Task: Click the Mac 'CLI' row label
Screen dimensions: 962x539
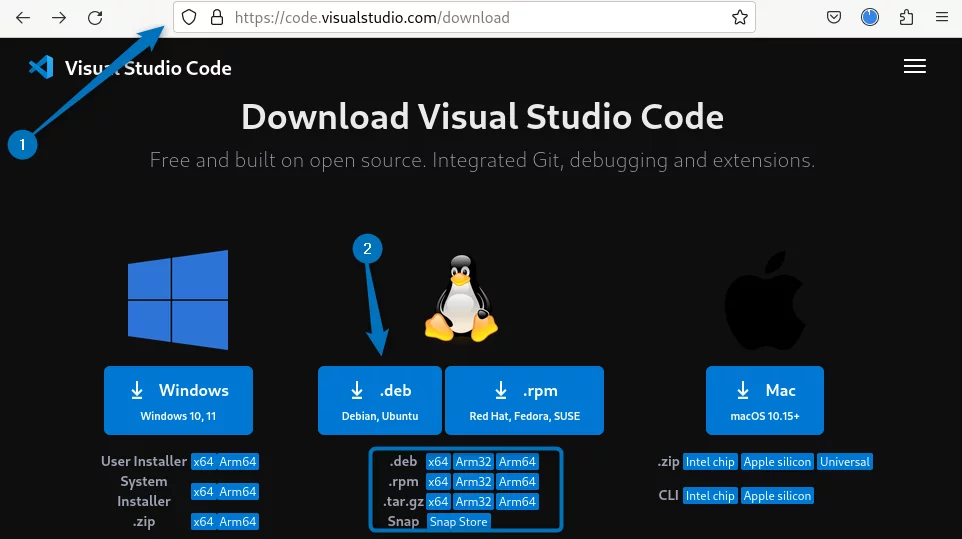Action: tap(668, 495)
